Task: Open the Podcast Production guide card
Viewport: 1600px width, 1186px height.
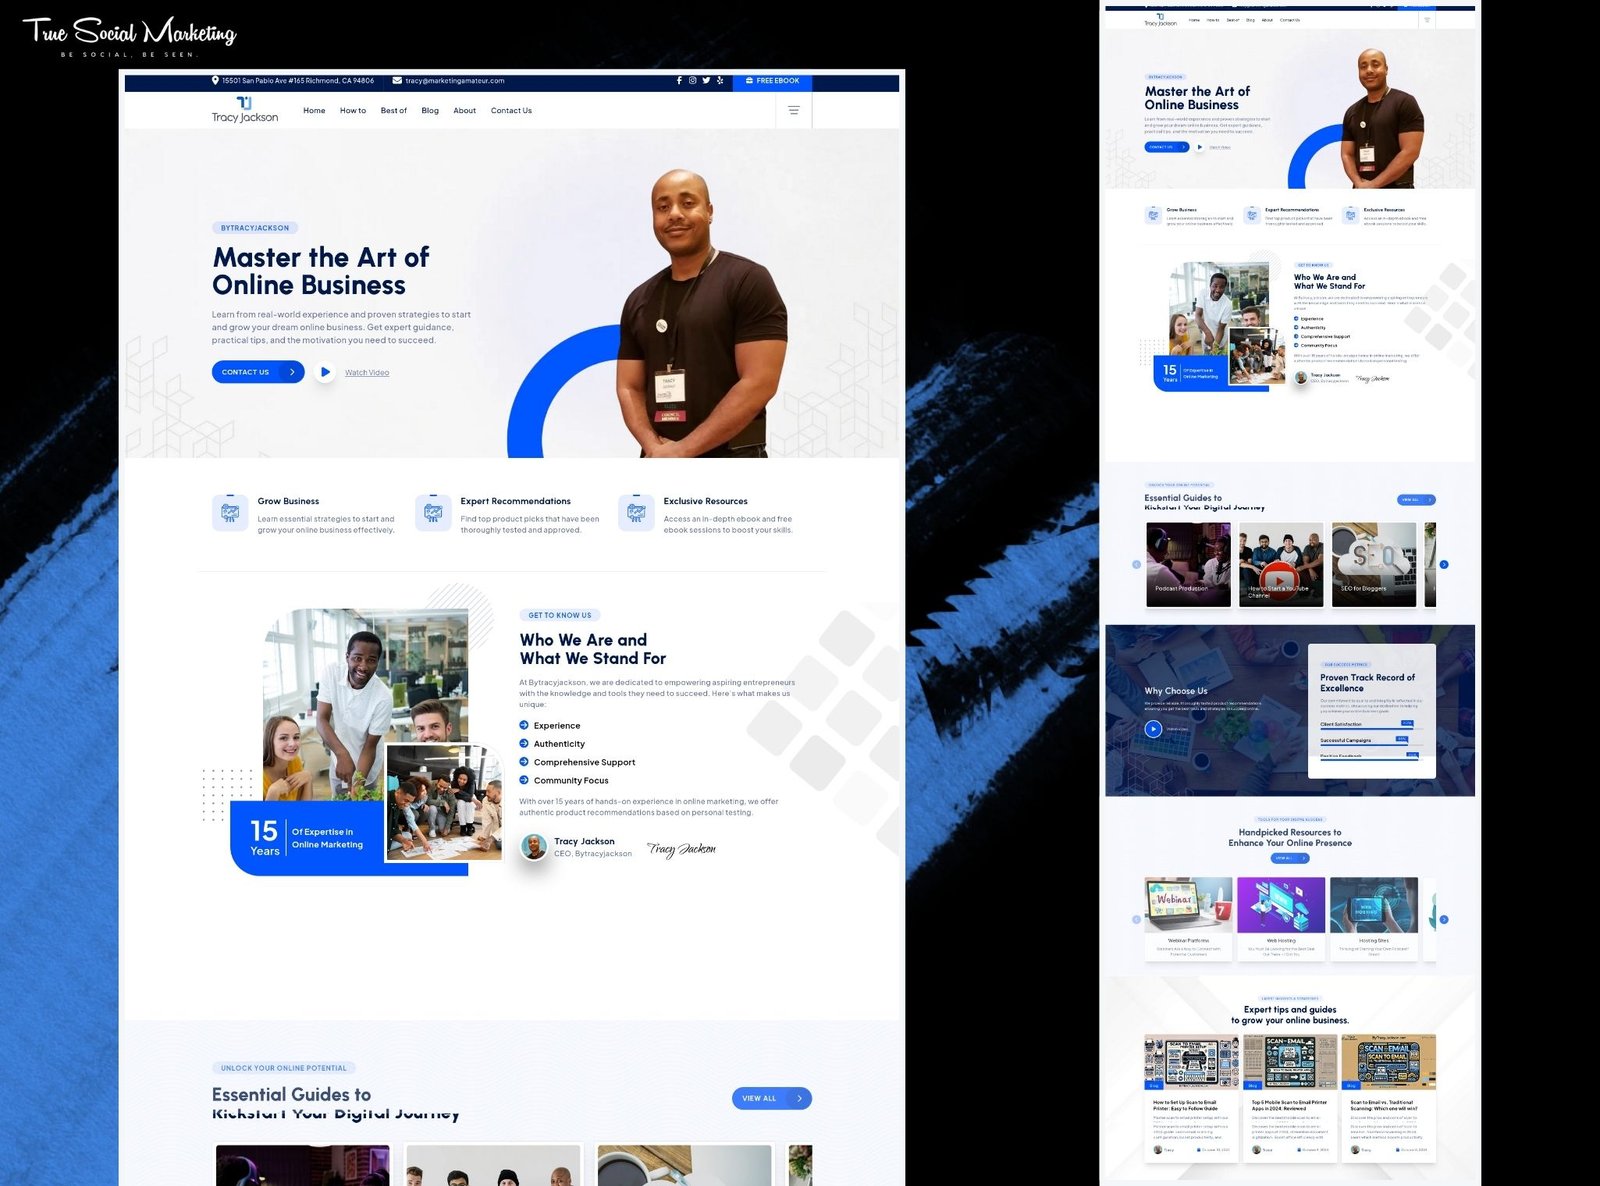Action: tap(1188, 565)
